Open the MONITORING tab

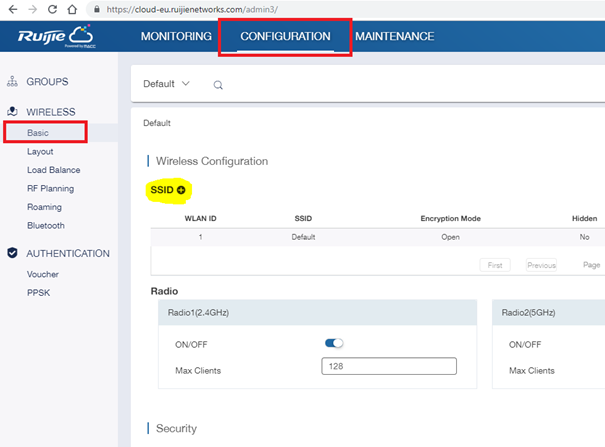176,37
